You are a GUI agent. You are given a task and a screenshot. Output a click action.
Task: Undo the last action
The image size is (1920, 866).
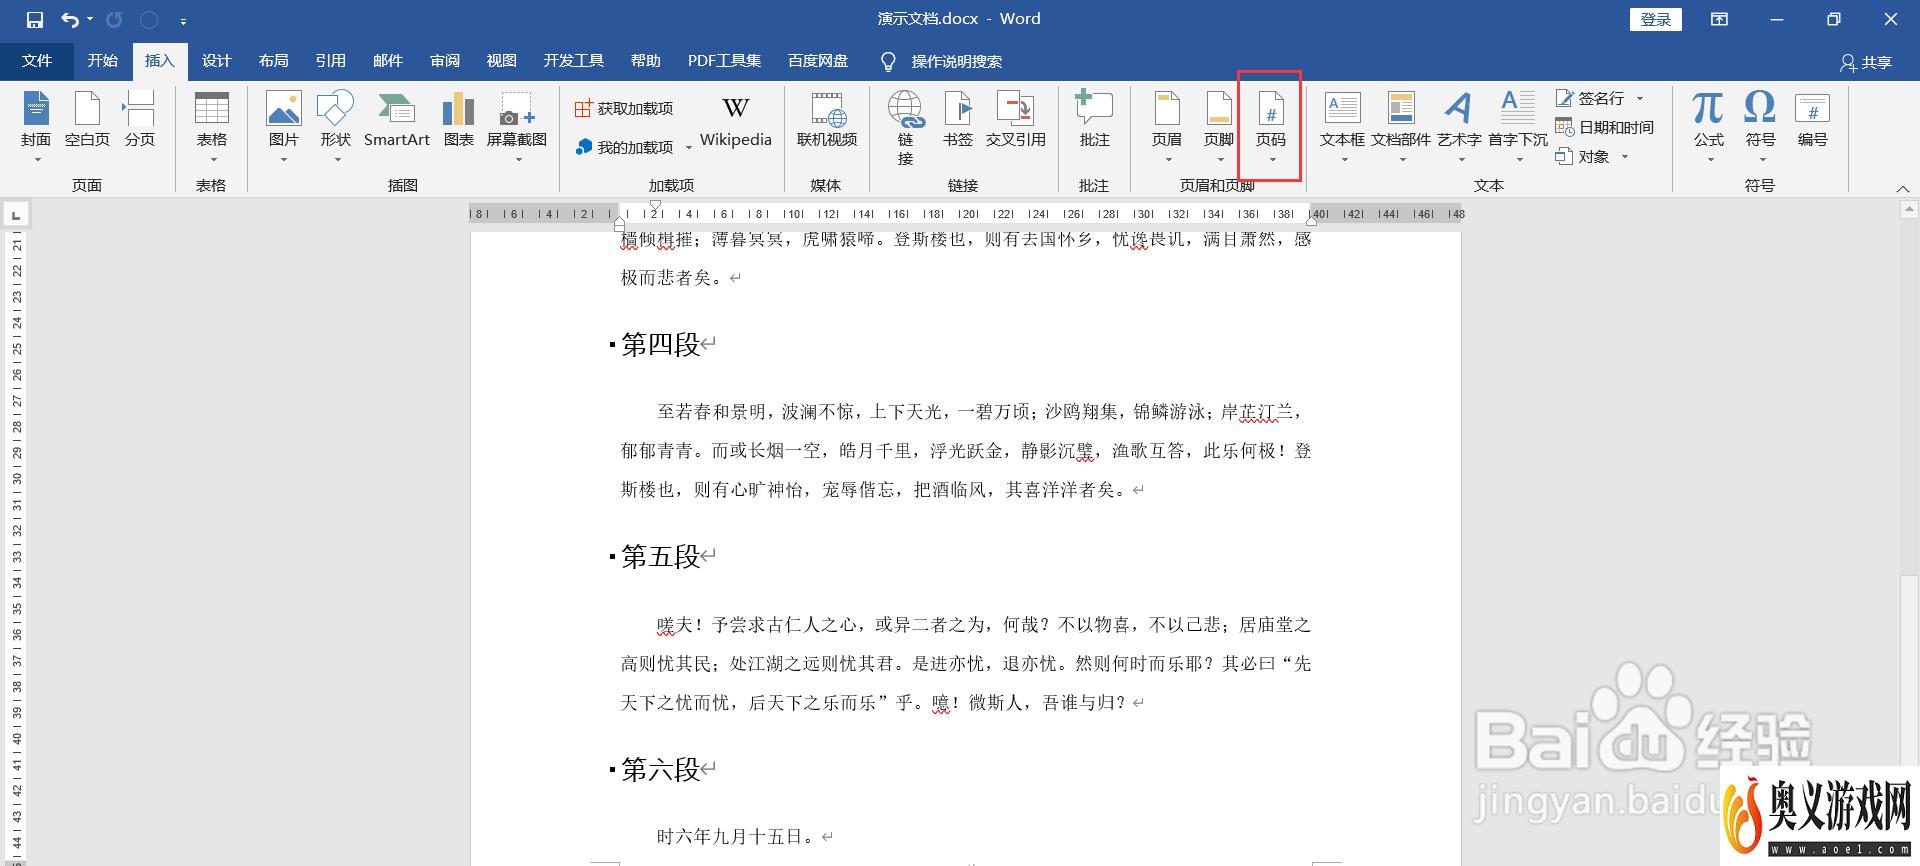[70, 19]
